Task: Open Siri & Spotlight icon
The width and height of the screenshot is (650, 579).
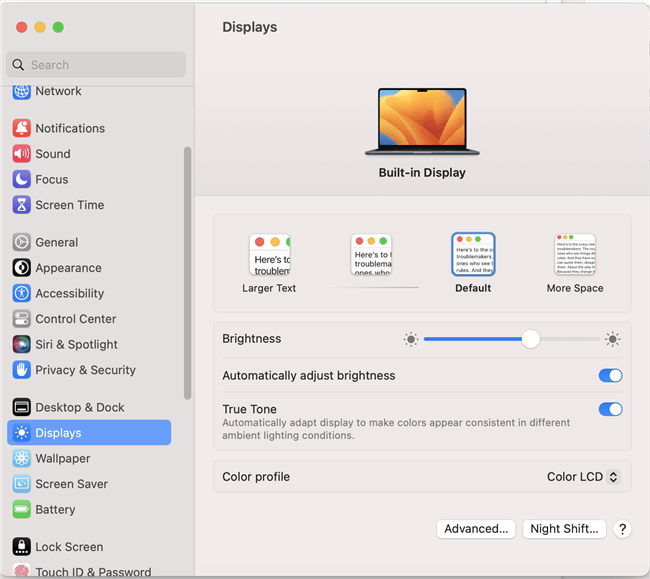Action: (x=21, y=344)
